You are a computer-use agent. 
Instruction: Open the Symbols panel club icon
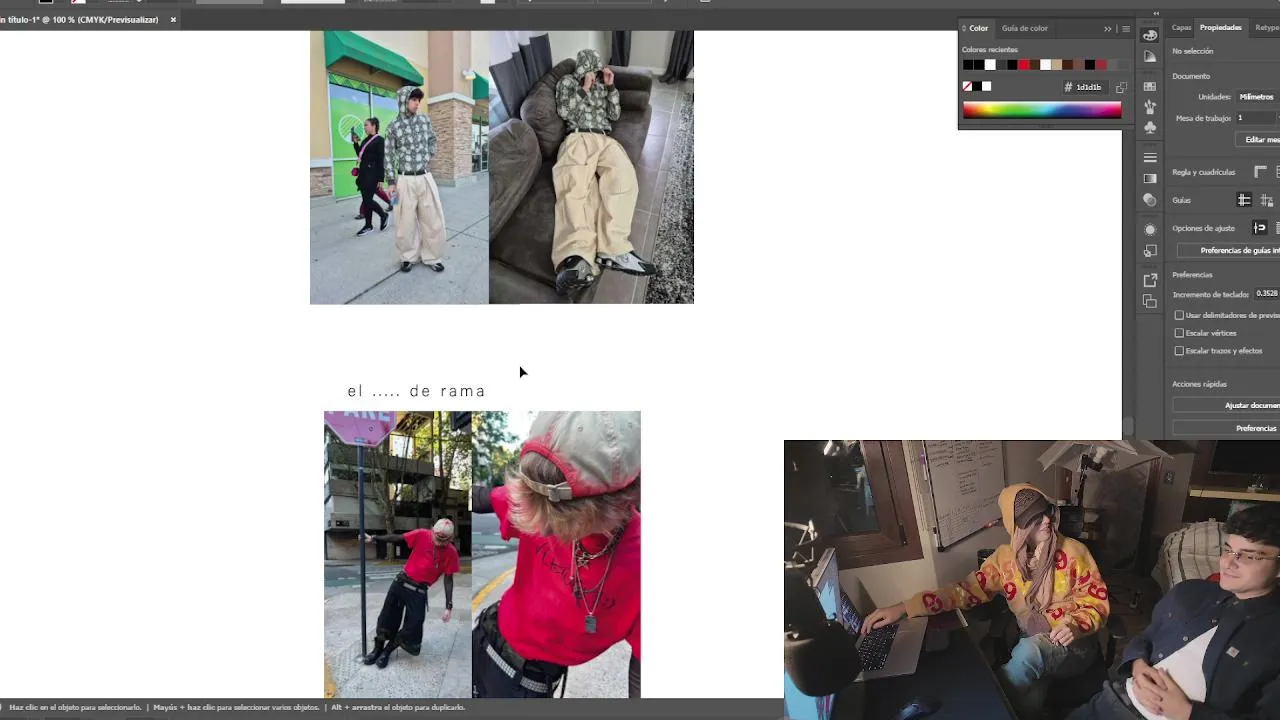[1150, 128]
